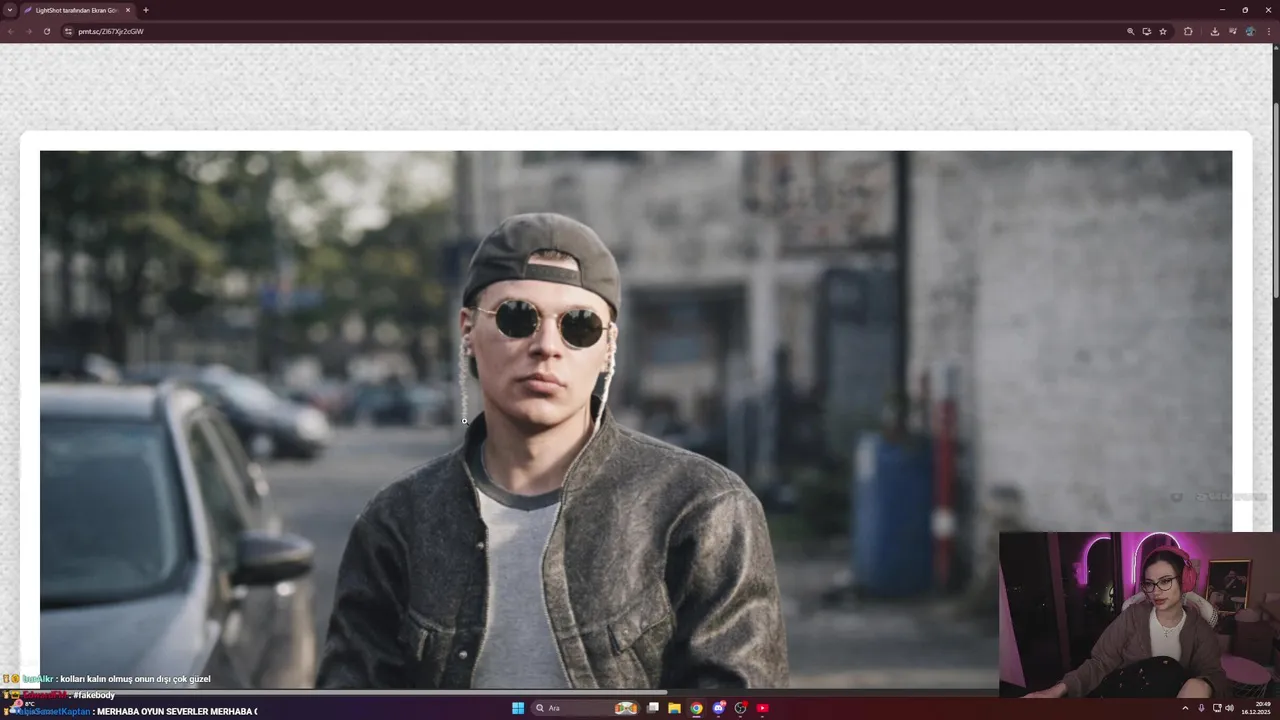
Task: Close the LightShot tab
Action: click(x=128, y=10)
